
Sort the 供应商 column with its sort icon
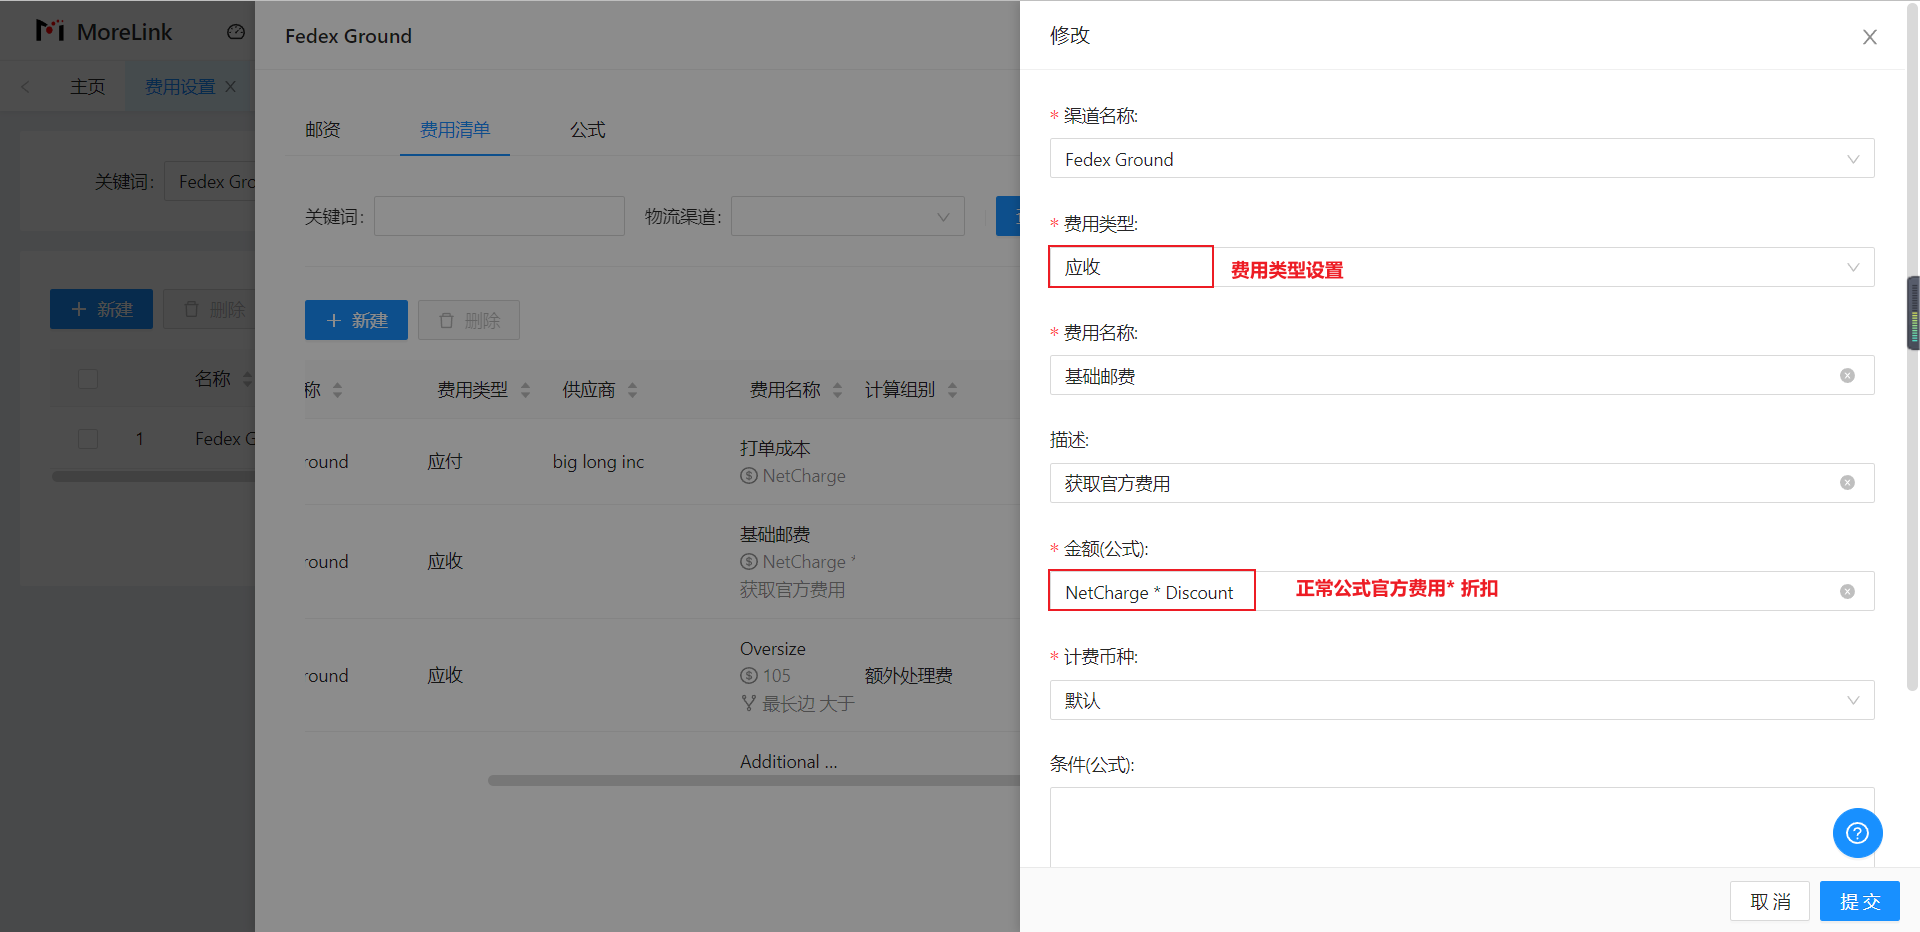(632, 390)
